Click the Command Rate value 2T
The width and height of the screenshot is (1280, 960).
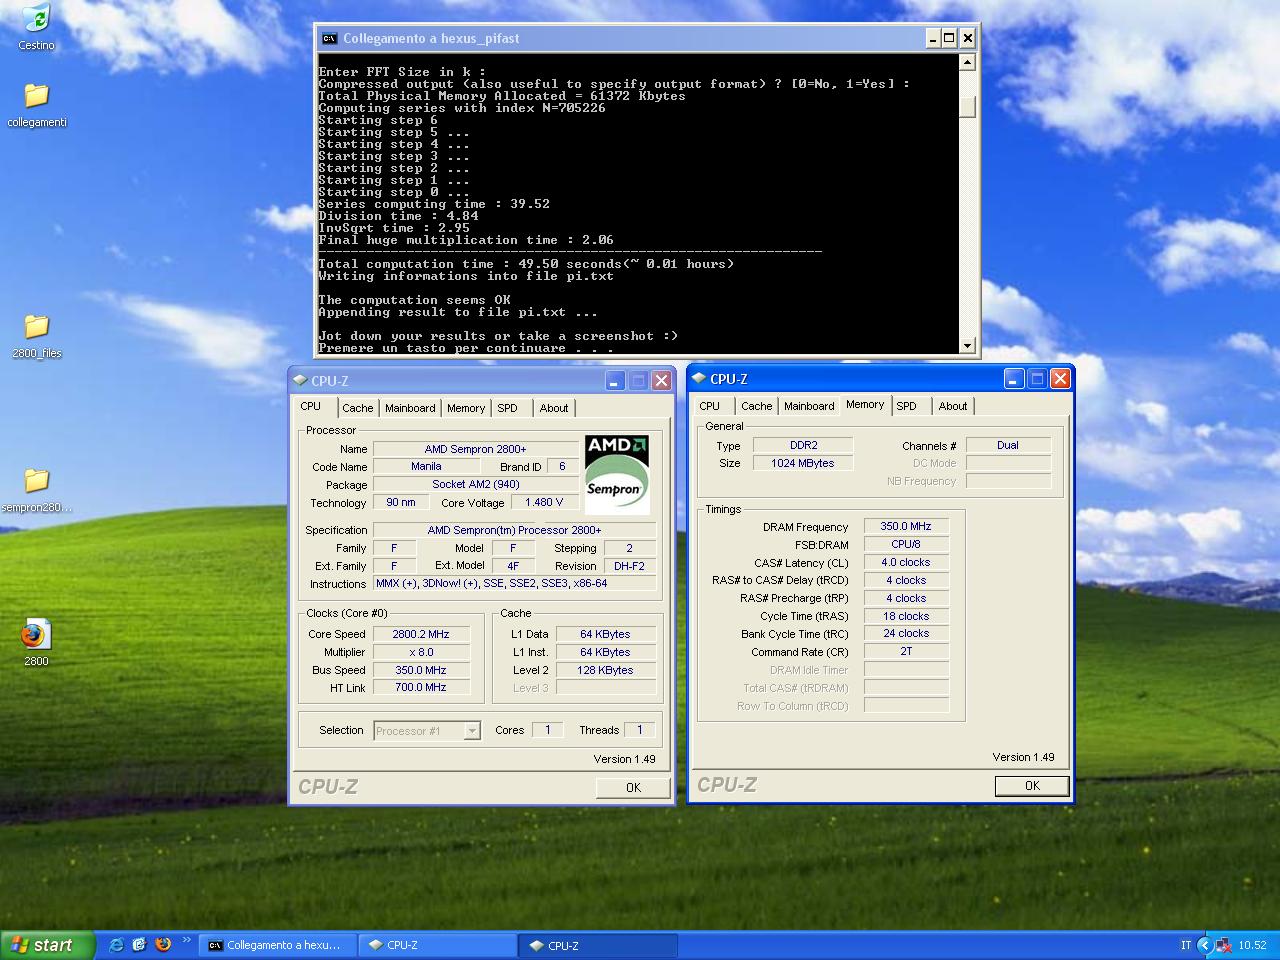click(905, 651)
